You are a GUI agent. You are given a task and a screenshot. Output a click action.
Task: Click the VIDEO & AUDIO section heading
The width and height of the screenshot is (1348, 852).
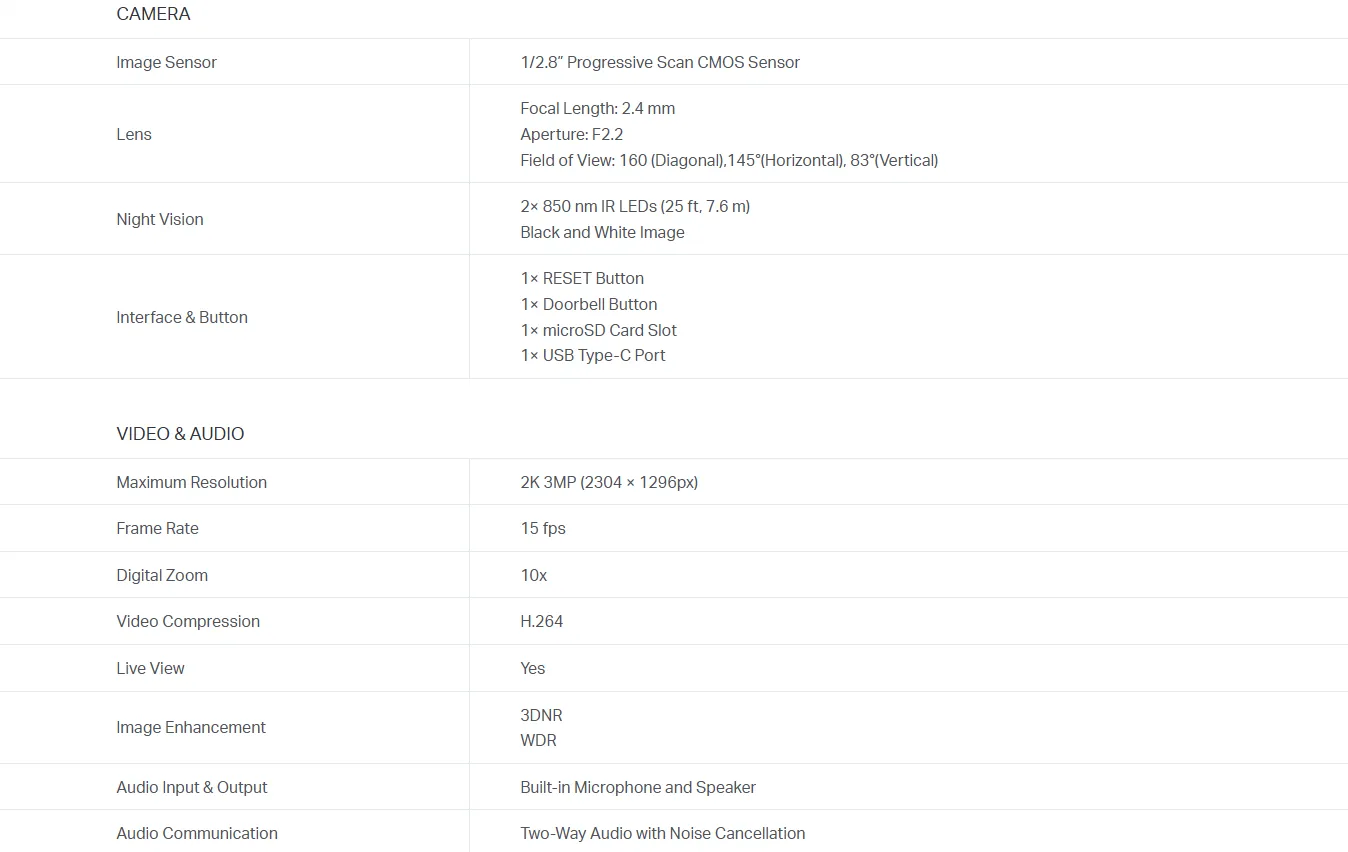point(180,434)
